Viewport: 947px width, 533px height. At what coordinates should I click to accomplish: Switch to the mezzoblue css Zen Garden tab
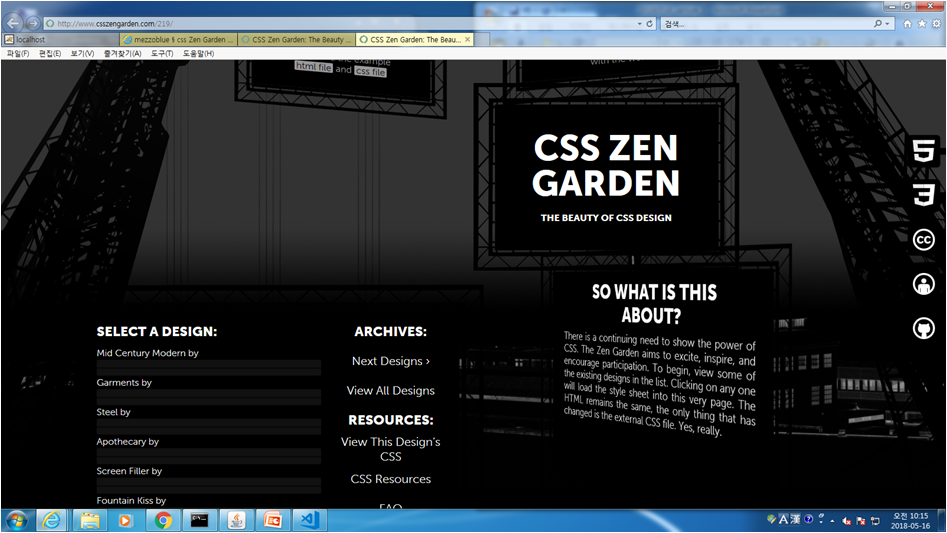coord(179,39)
